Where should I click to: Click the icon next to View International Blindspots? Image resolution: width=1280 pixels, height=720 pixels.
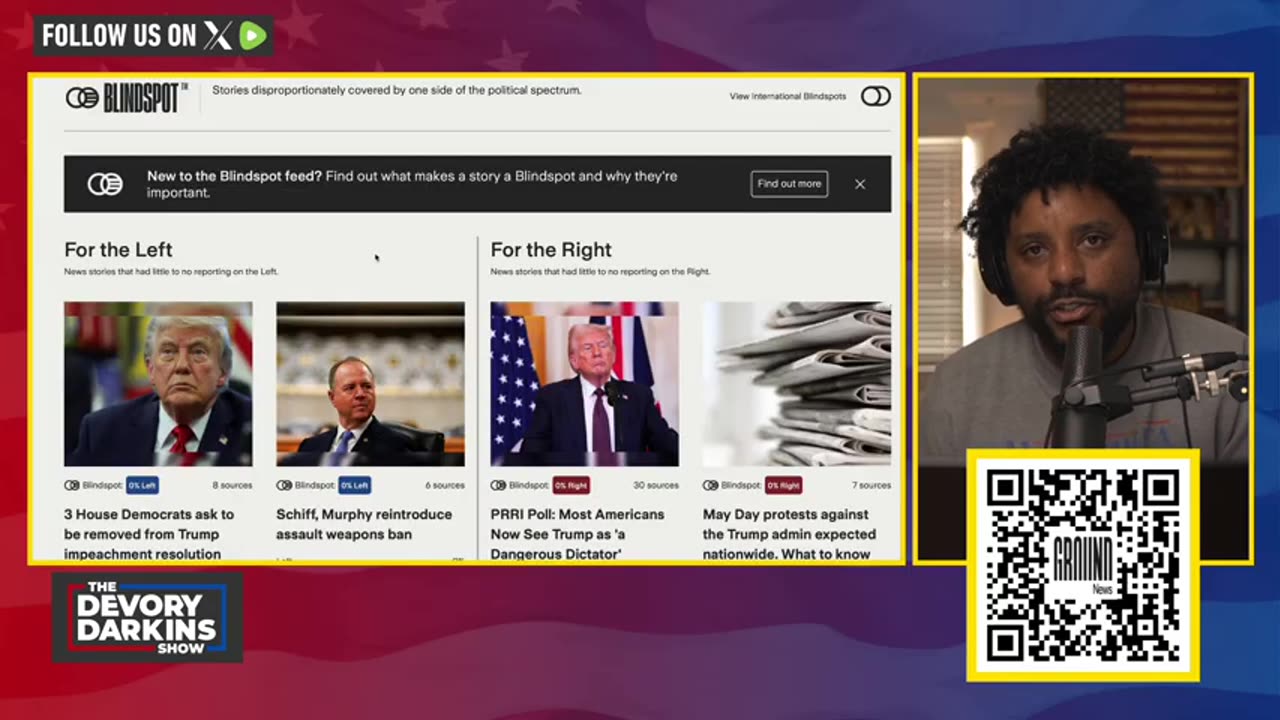876,96
